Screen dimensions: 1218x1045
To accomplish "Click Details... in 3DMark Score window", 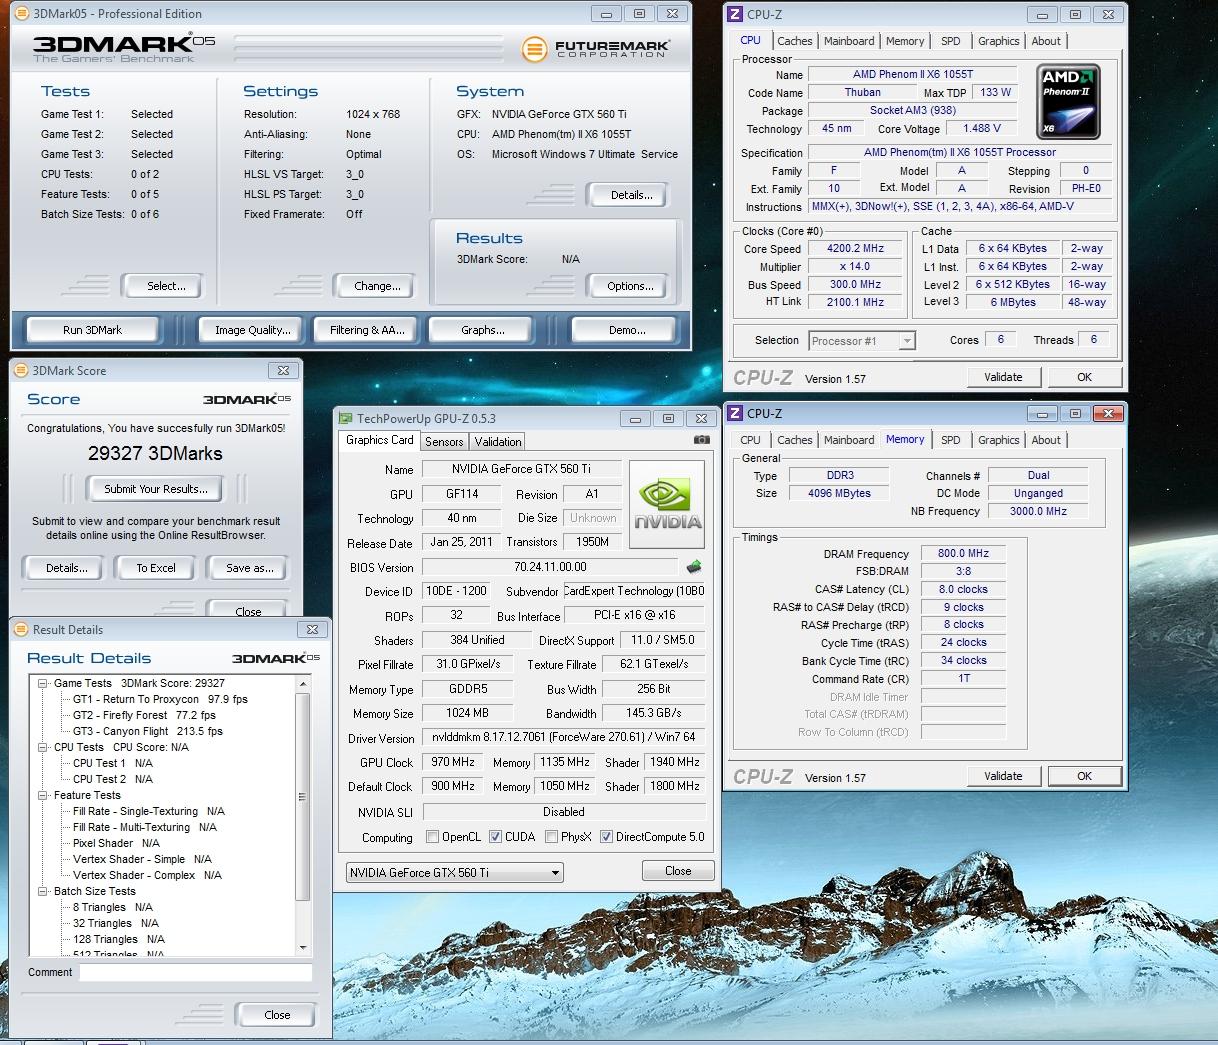I will [x=66, y=568].
